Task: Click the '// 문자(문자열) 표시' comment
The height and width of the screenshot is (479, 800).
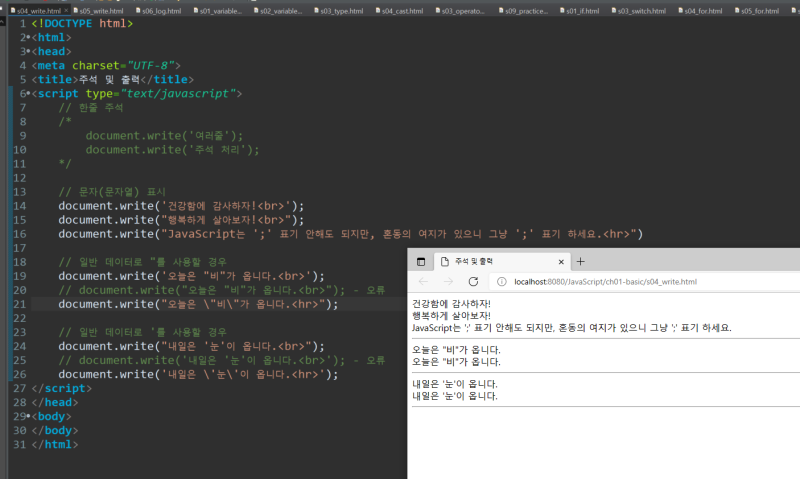Action: (x=112, y=192)
